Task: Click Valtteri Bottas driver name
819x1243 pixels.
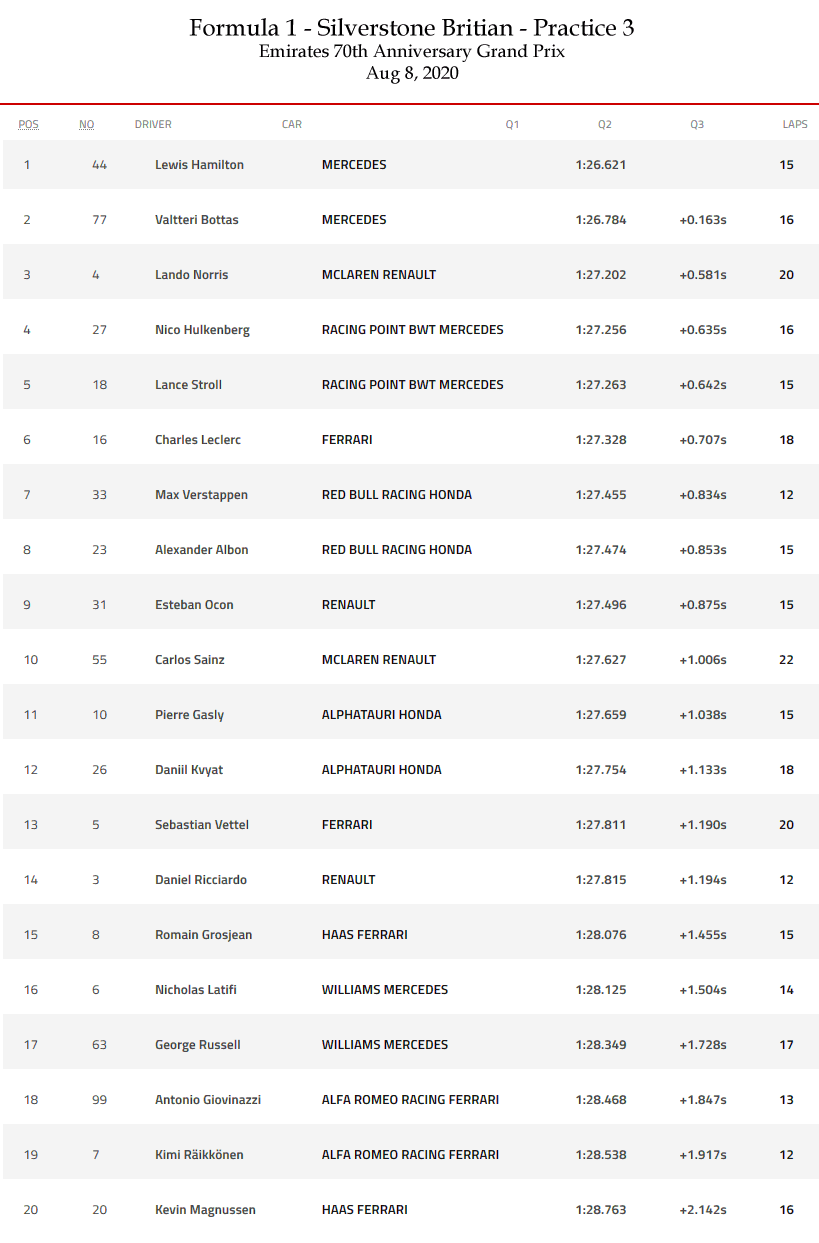Action: click(197, 220)
